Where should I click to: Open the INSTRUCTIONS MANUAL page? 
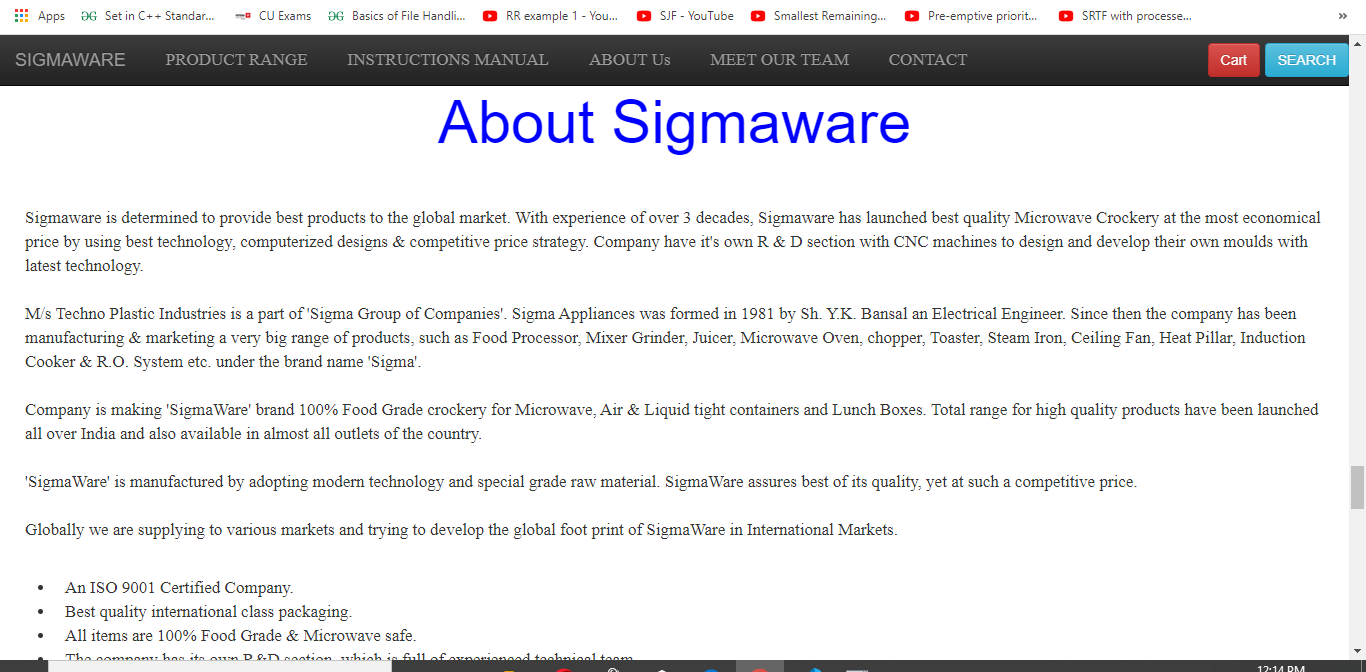447,60
